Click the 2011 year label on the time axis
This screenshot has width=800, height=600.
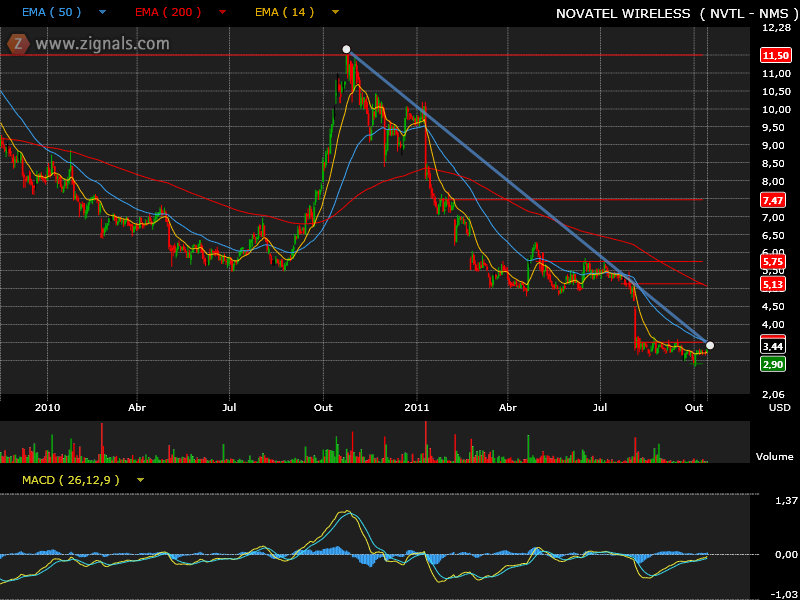point(417,407)
